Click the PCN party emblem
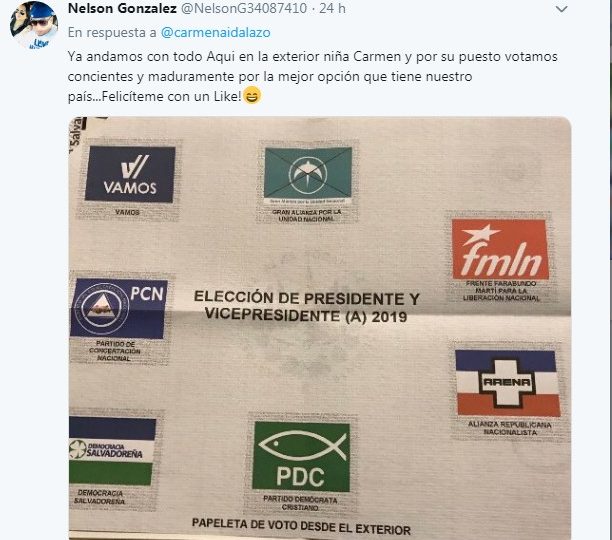 click(x=118, y=308)
